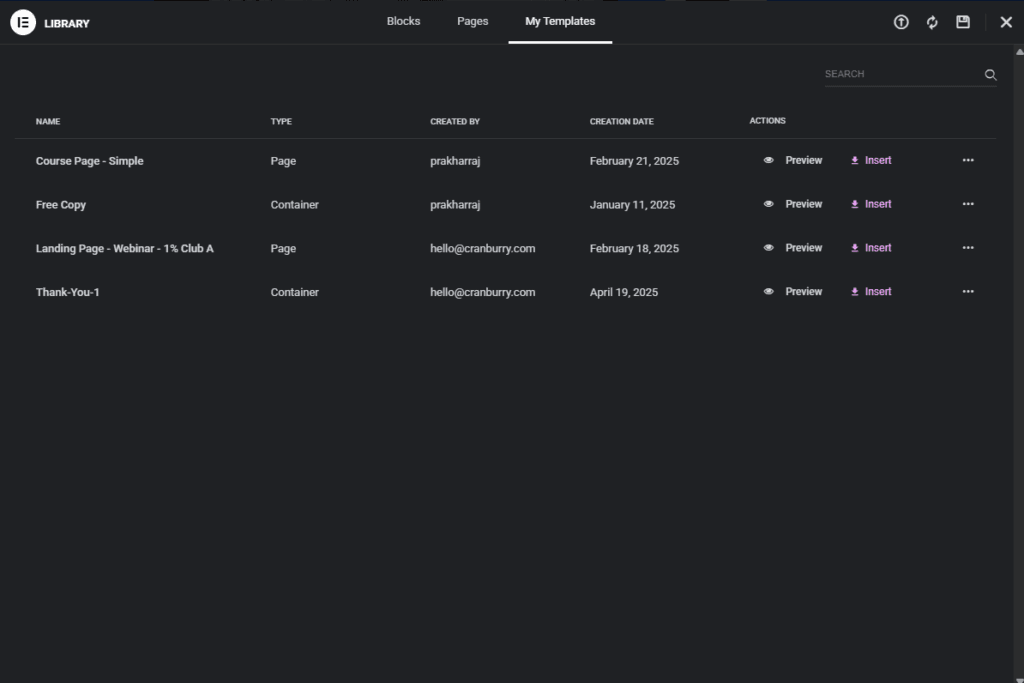Click the eye icon for Course Page - Simple
The width and height of the screenshot is (1024, 683).
pyautogui.click(x=768, y=160)
